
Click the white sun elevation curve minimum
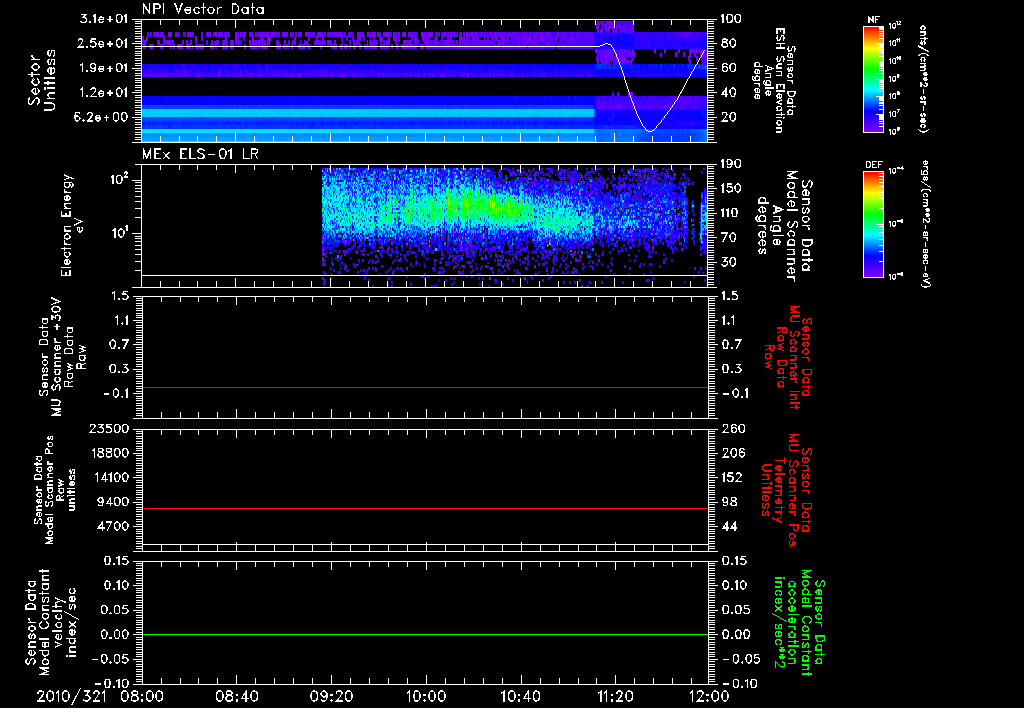[650, 131]
